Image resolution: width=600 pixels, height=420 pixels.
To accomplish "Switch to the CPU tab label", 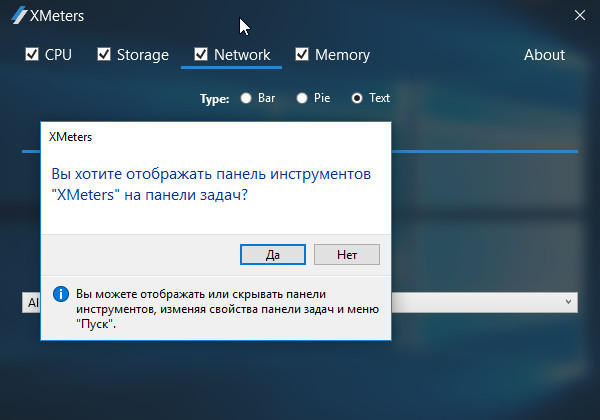I will (58, 55).
